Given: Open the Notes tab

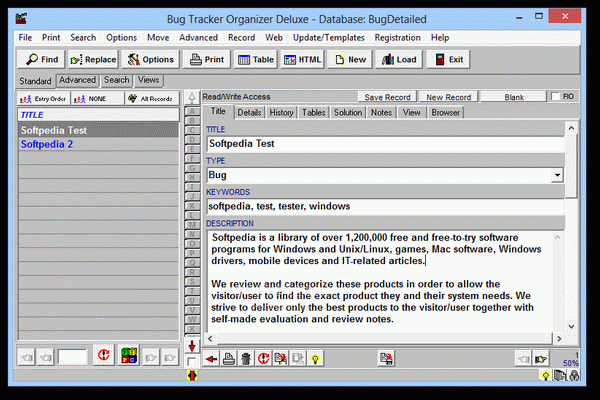Looking at the screenshot, I should pos(382,113).
